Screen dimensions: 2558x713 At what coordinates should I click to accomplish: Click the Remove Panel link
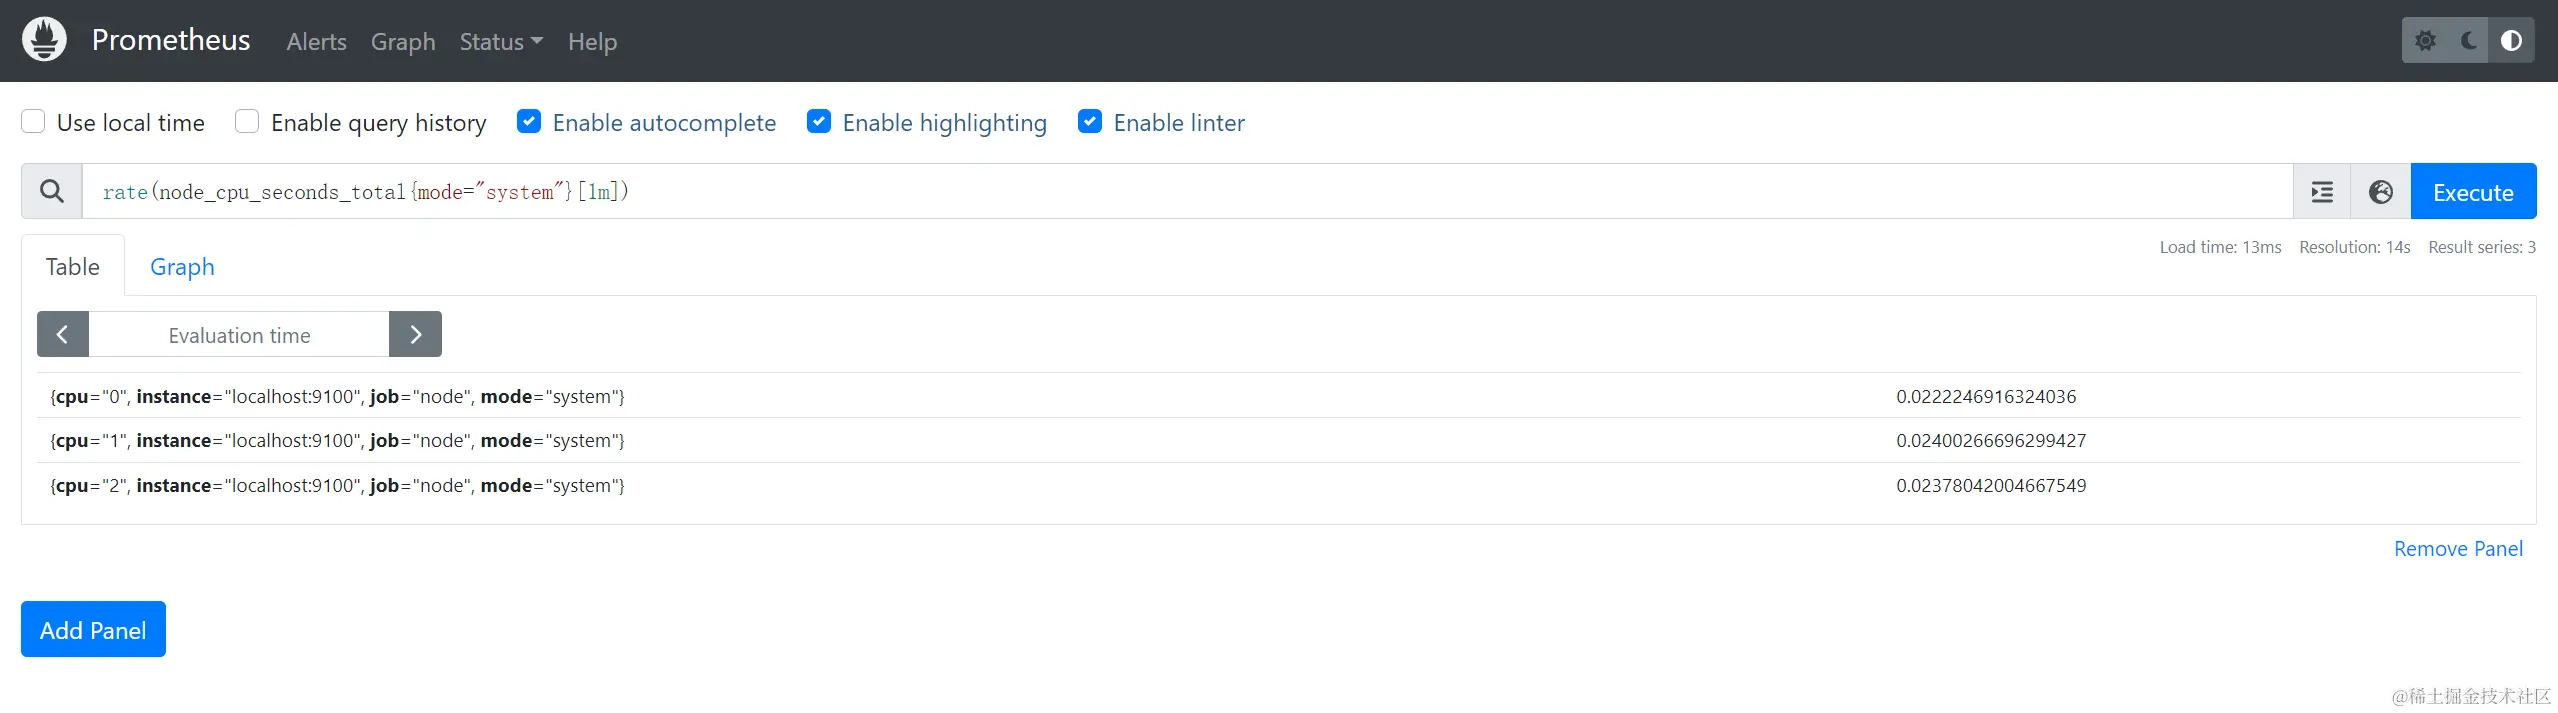2457,549
